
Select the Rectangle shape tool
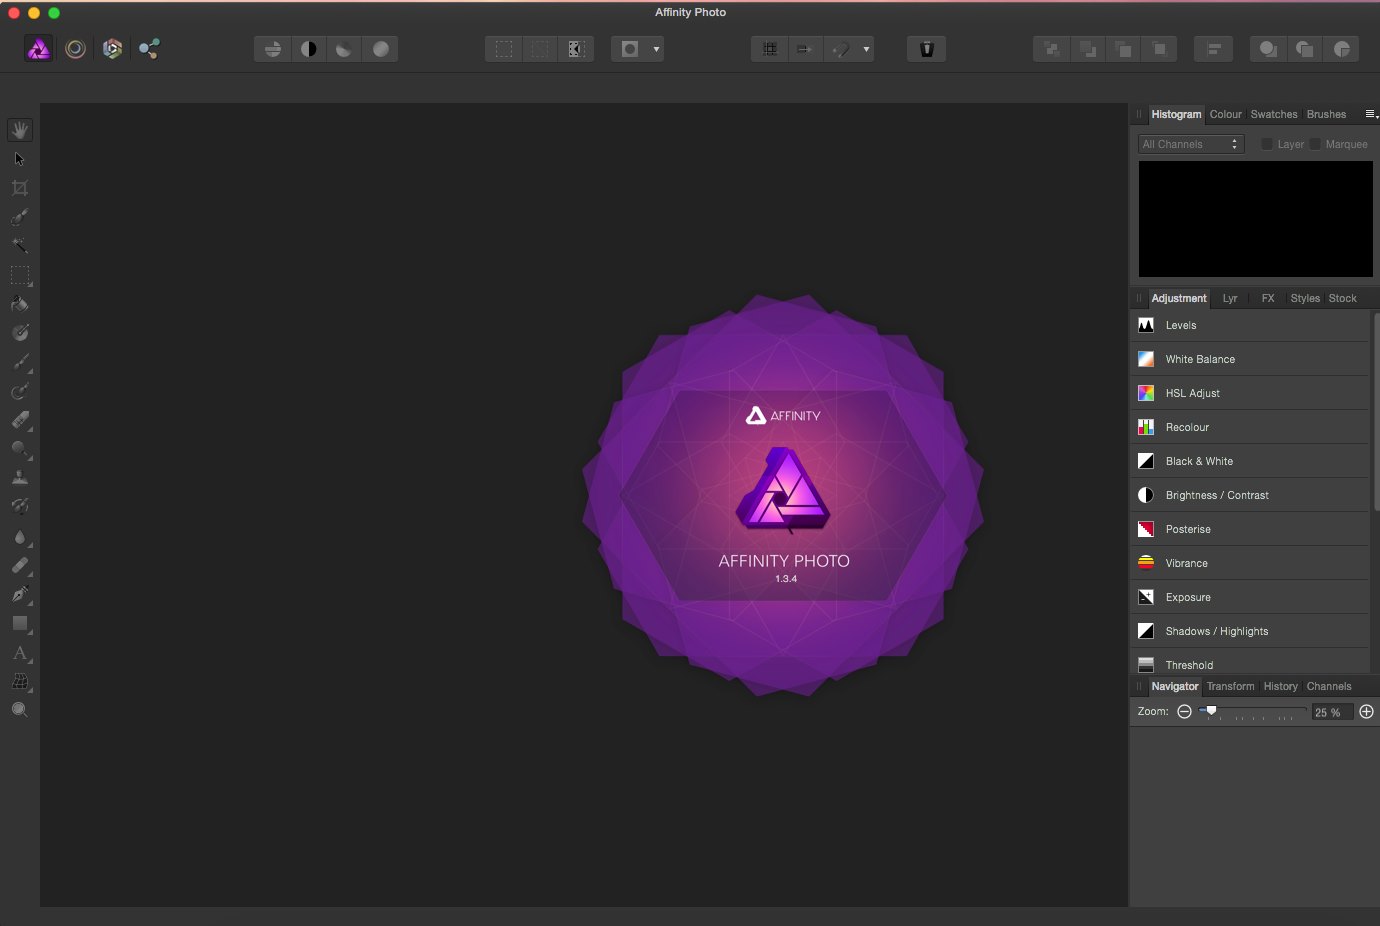coord(20,623)
